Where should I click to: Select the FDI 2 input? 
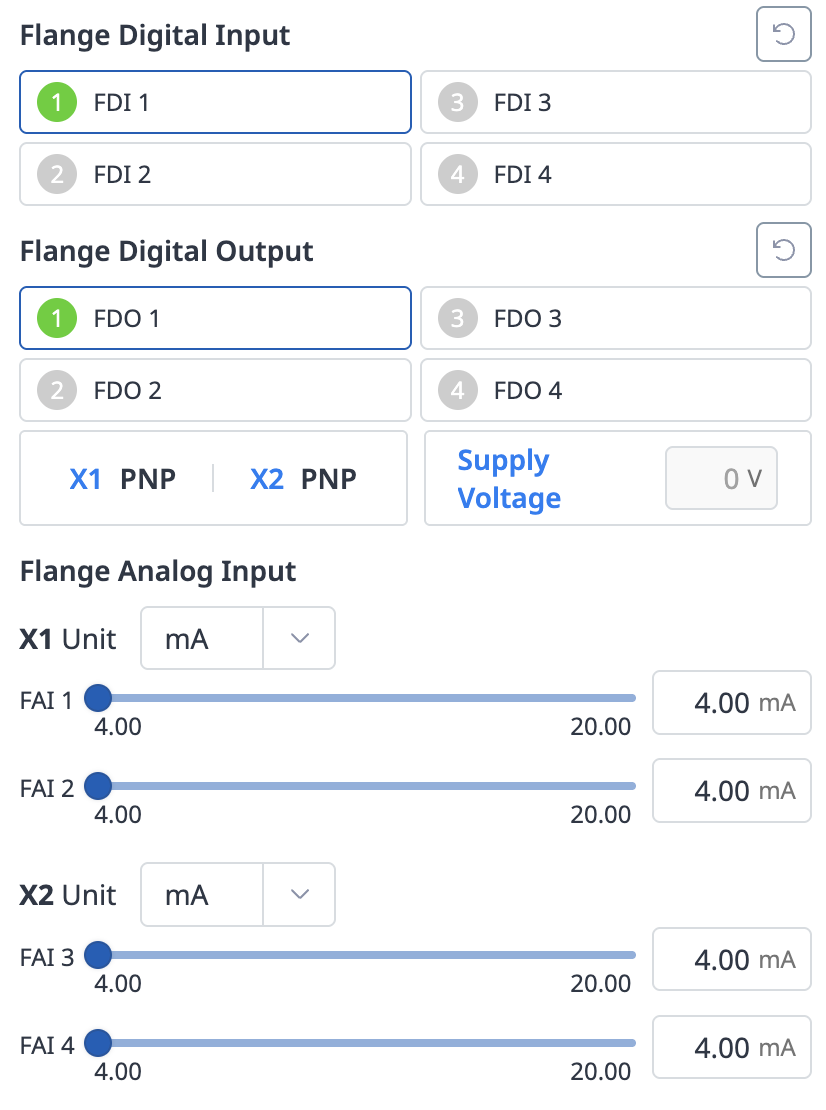click(215, 174)
